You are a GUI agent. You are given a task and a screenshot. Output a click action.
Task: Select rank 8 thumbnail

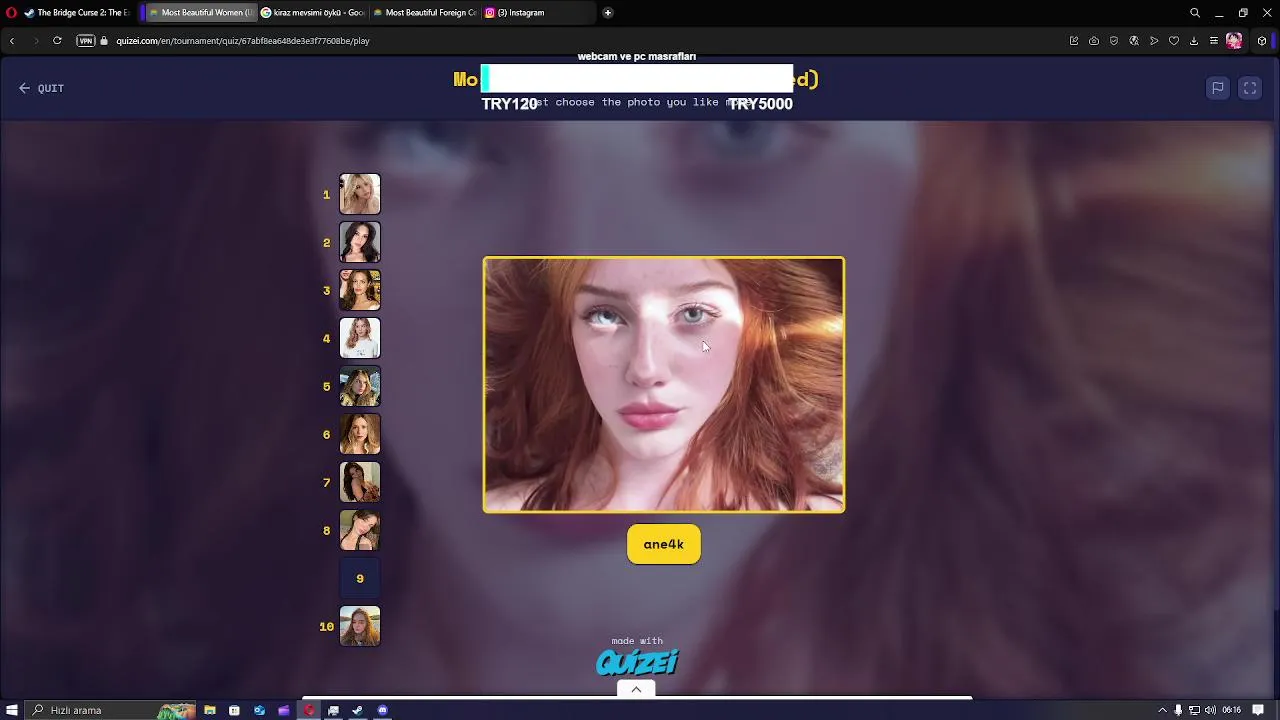point(360,530)
